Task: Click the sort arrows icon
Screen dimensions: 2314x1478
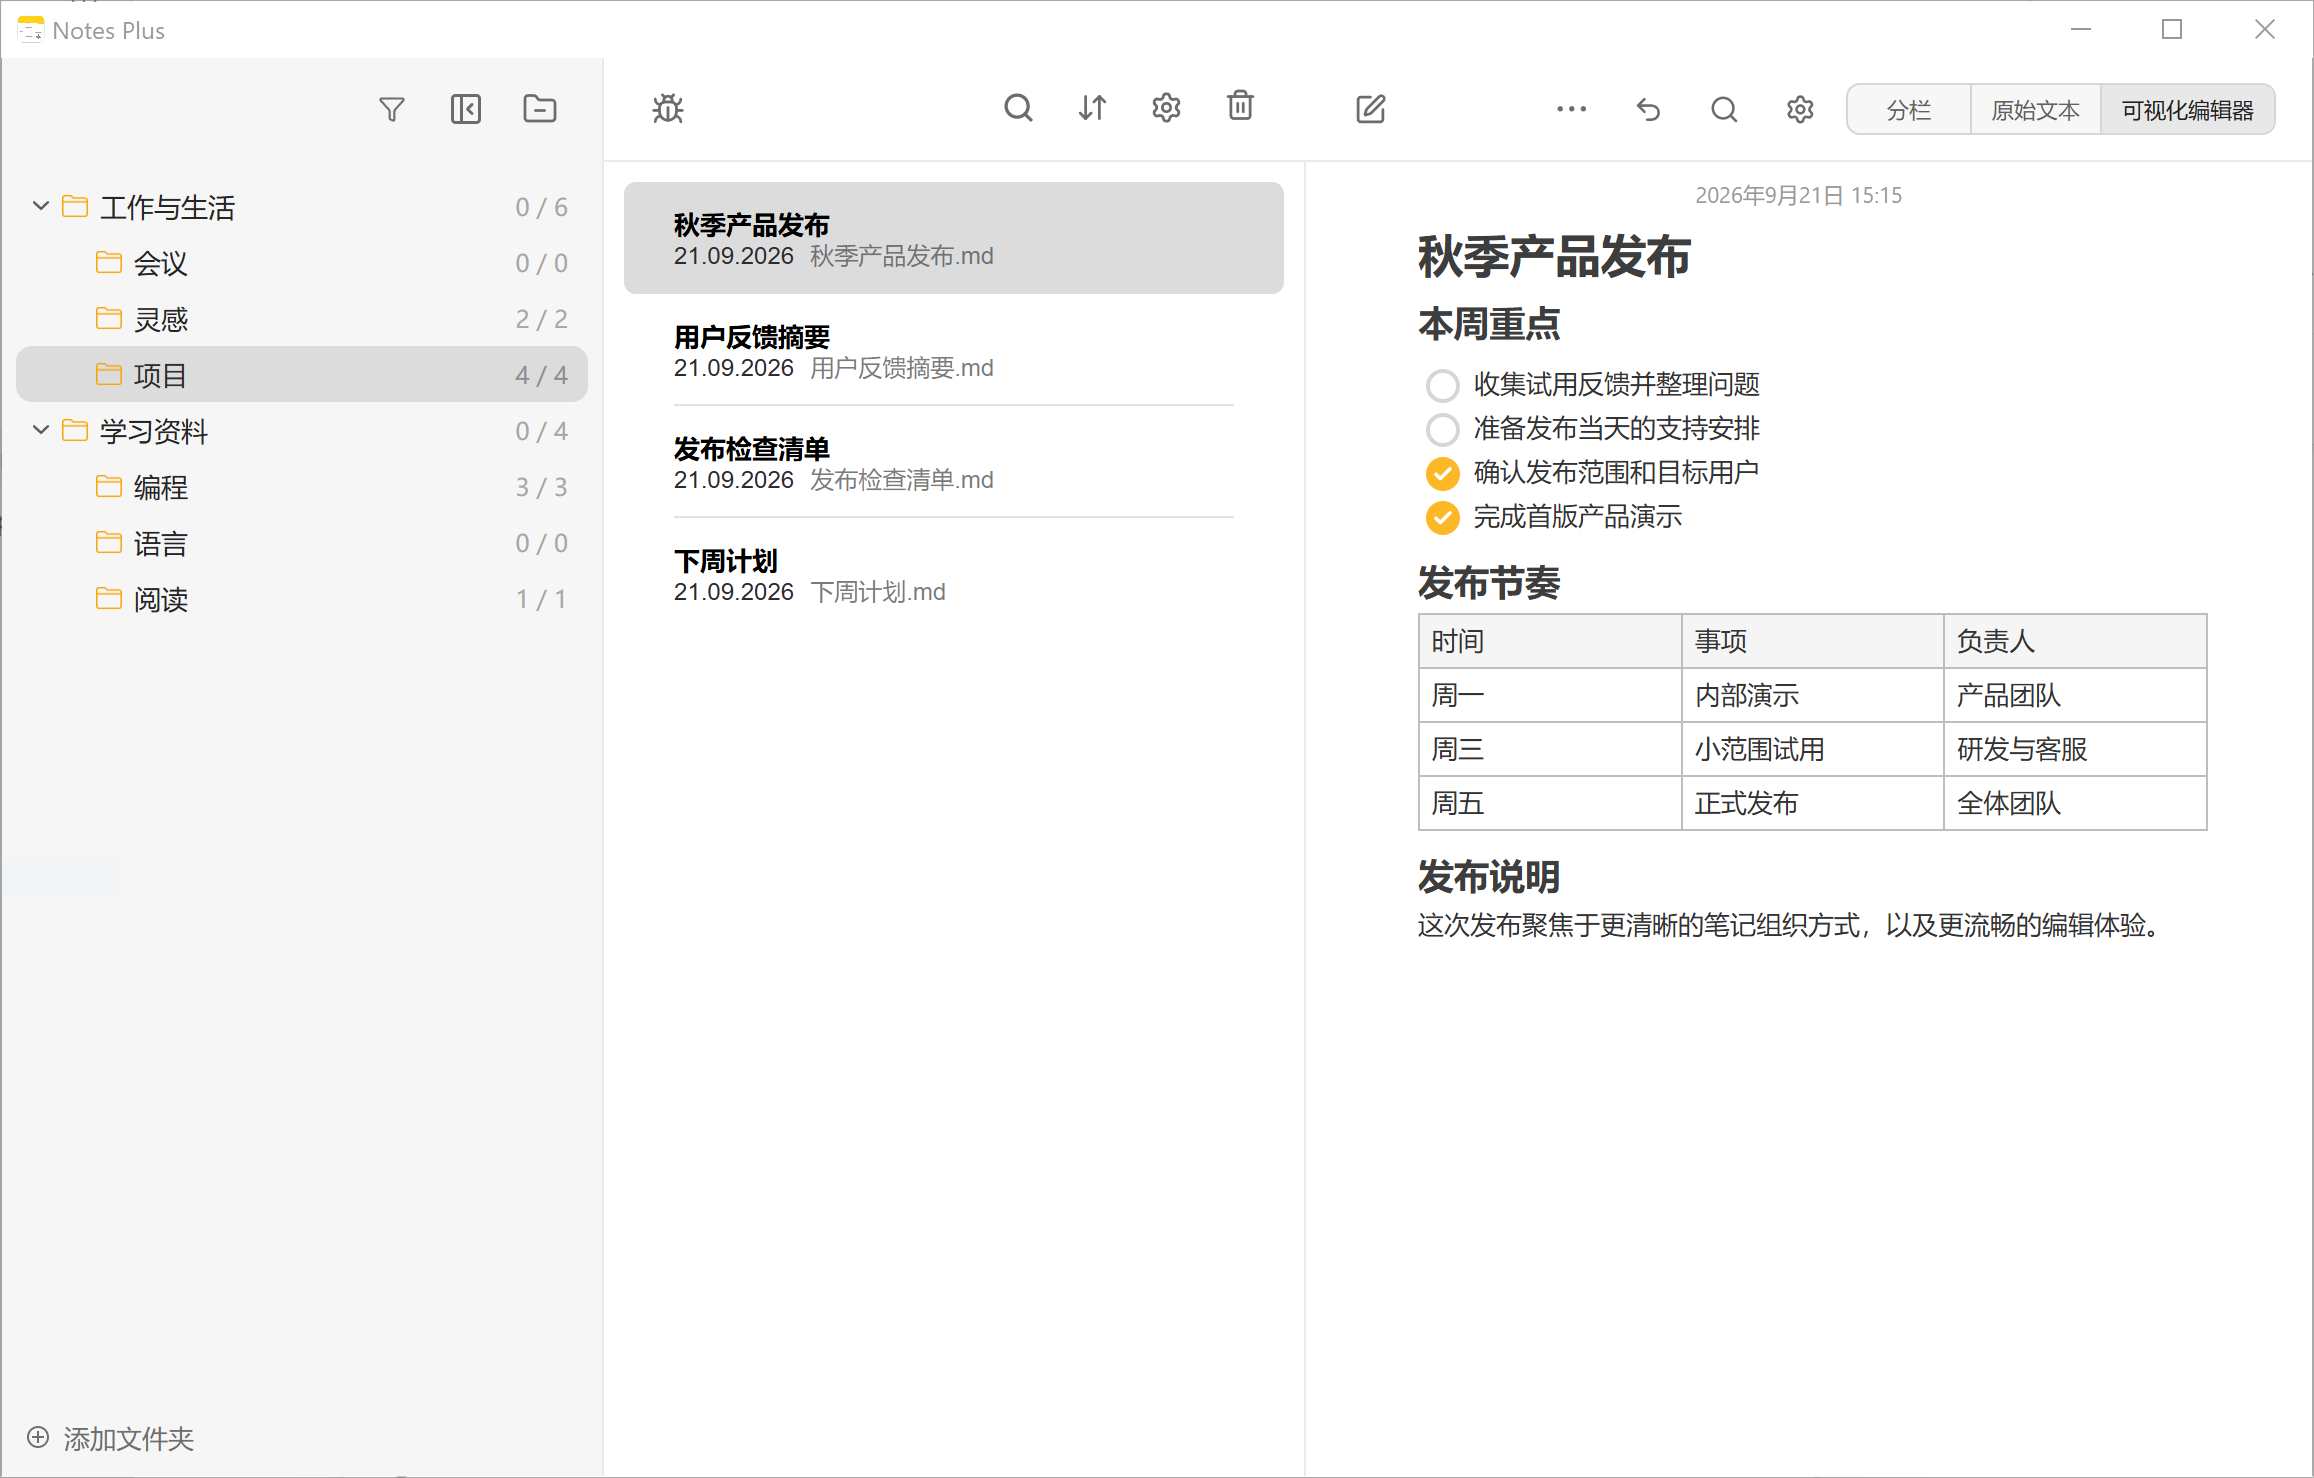Action: pyautogui.click(x=1092, y=107)
